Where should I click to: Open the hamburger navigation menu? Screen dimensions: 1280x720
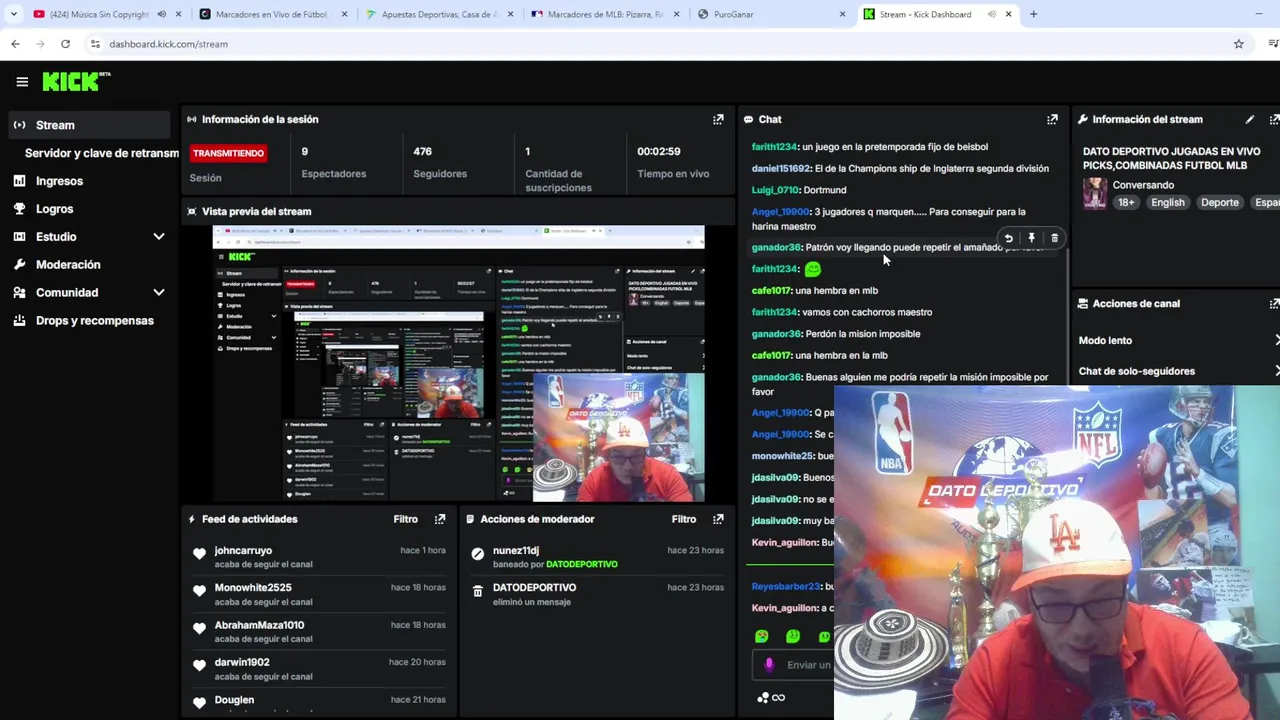[22, 82]
